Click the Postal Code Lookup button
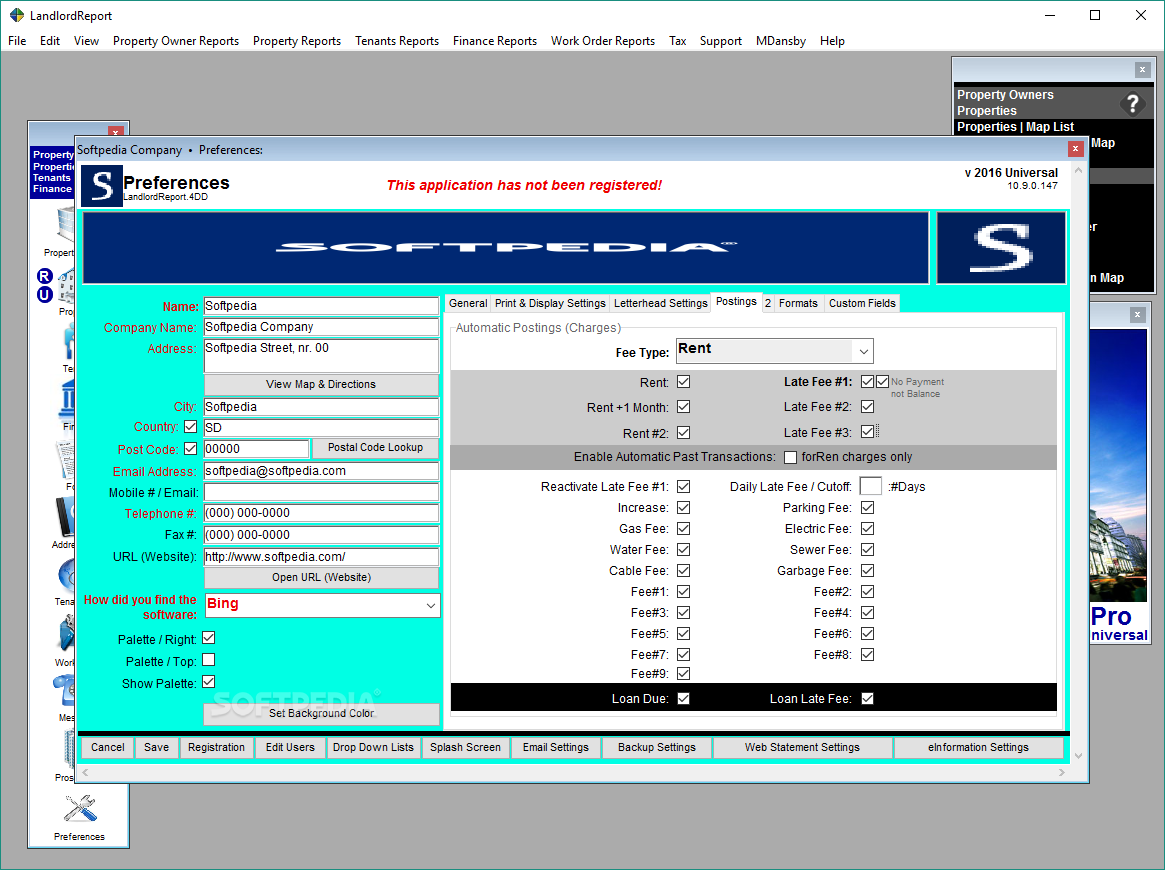 (375, 448)
